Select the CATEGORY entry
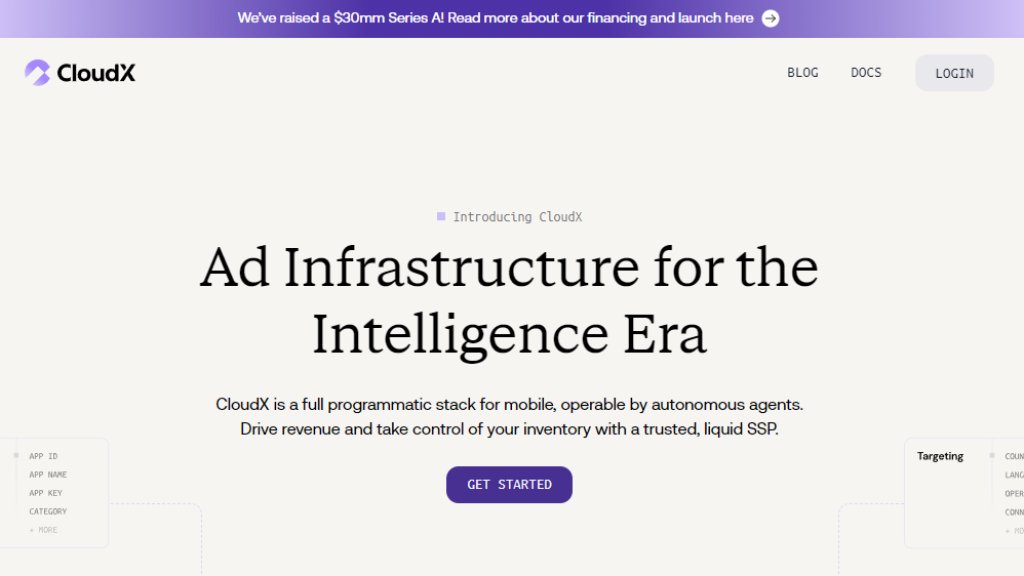Image resolution: width=1024 pixels, height=576 pixels. coord(48,511)
